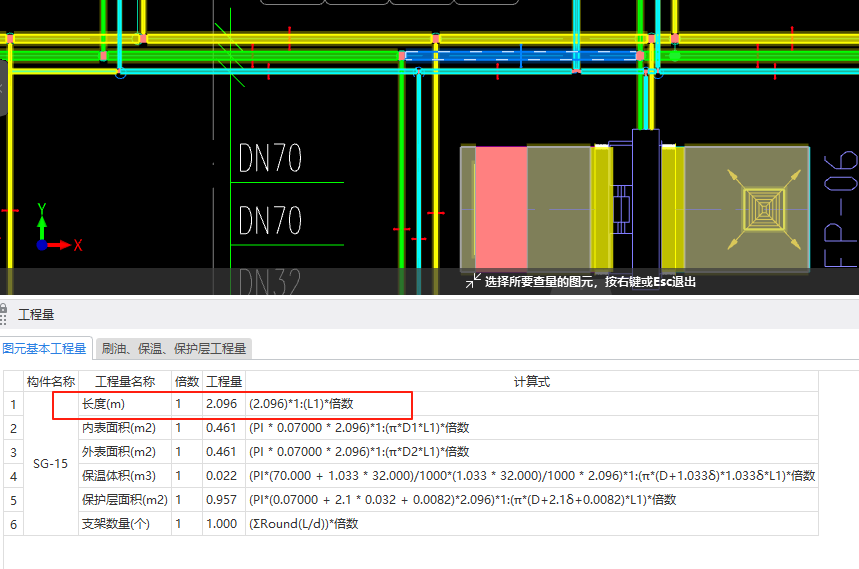Select the pink duct segment in drawing
Screen dimensions: 859x569
click(501, 208)
